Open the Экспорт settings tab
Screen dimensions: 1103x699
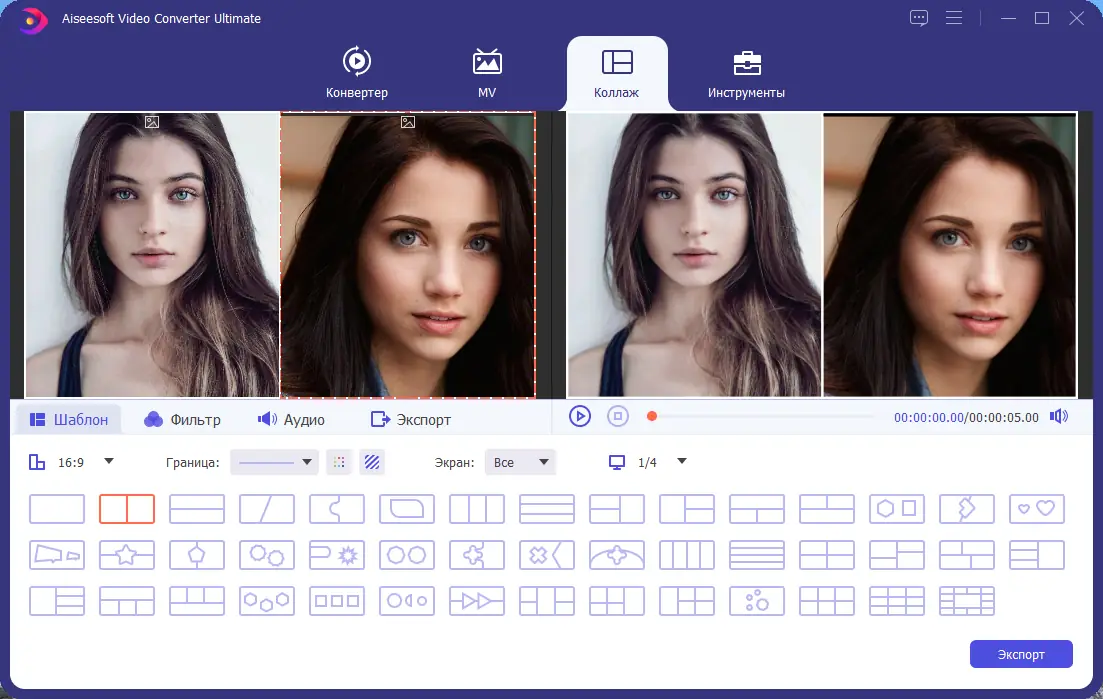pos(411,420)
